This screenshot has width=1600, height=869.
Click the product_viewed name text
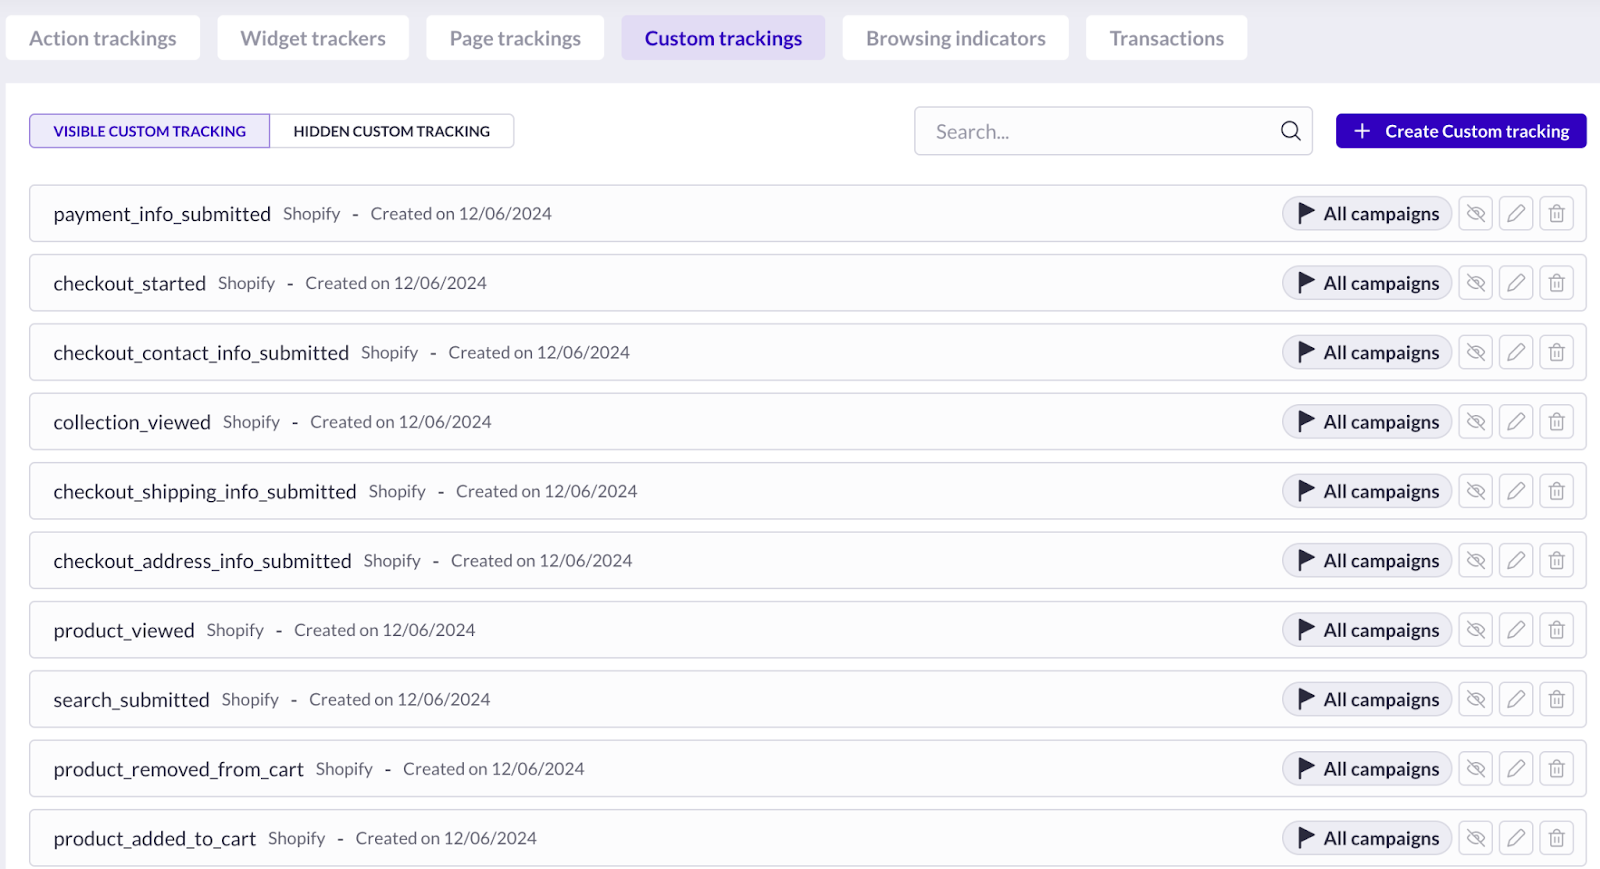124,631
